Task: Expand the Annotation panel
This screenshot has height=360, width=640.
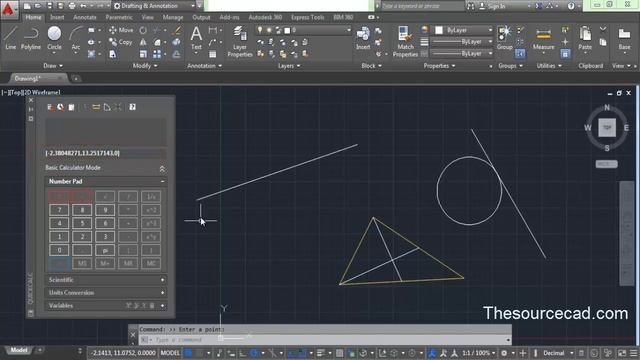Action: [x=204, y=66]
